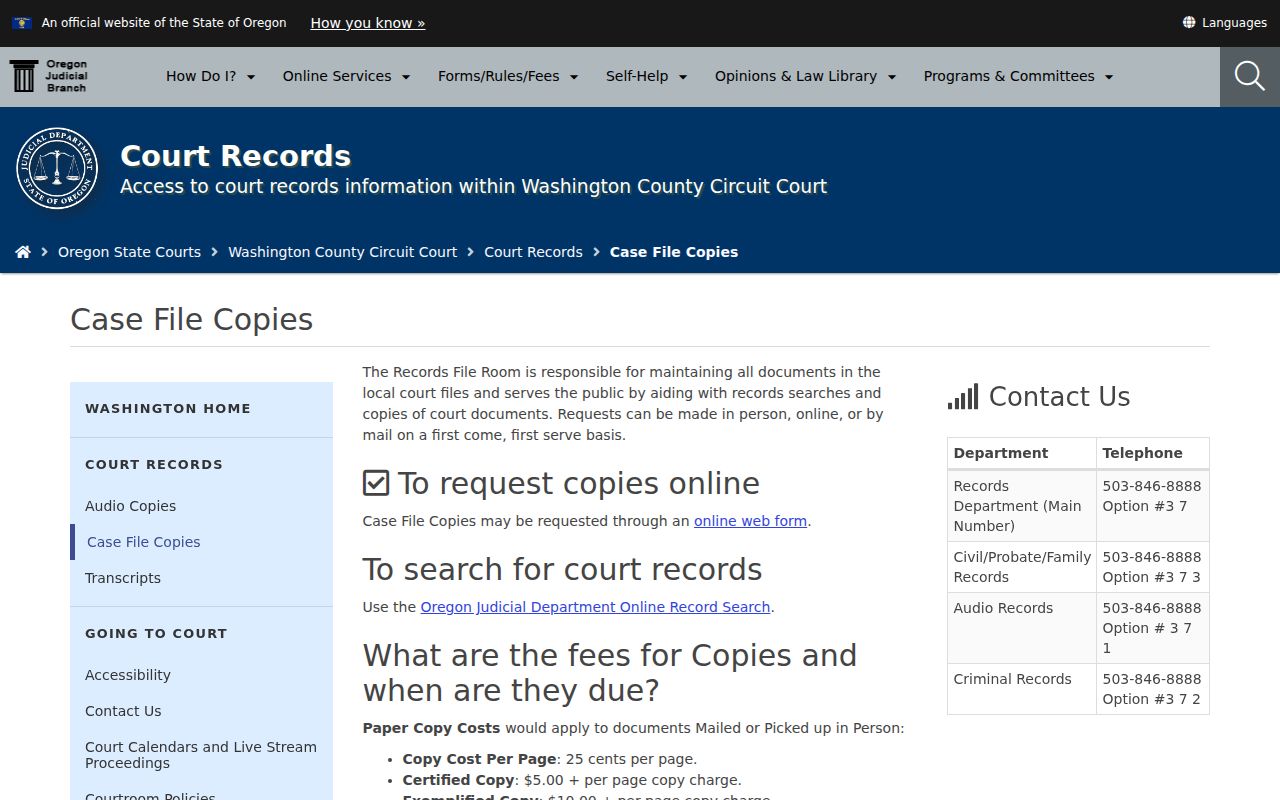Image resolution: width=1280 pixels, height=800 pixels.
Task: Expand the Online Services menu
Action: click(347, 76)
